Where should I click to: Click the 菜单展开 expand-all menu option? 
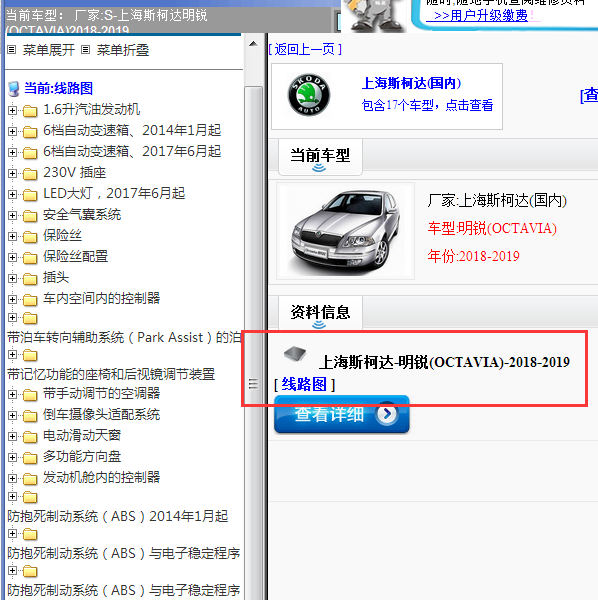click(x=49, y=50)
